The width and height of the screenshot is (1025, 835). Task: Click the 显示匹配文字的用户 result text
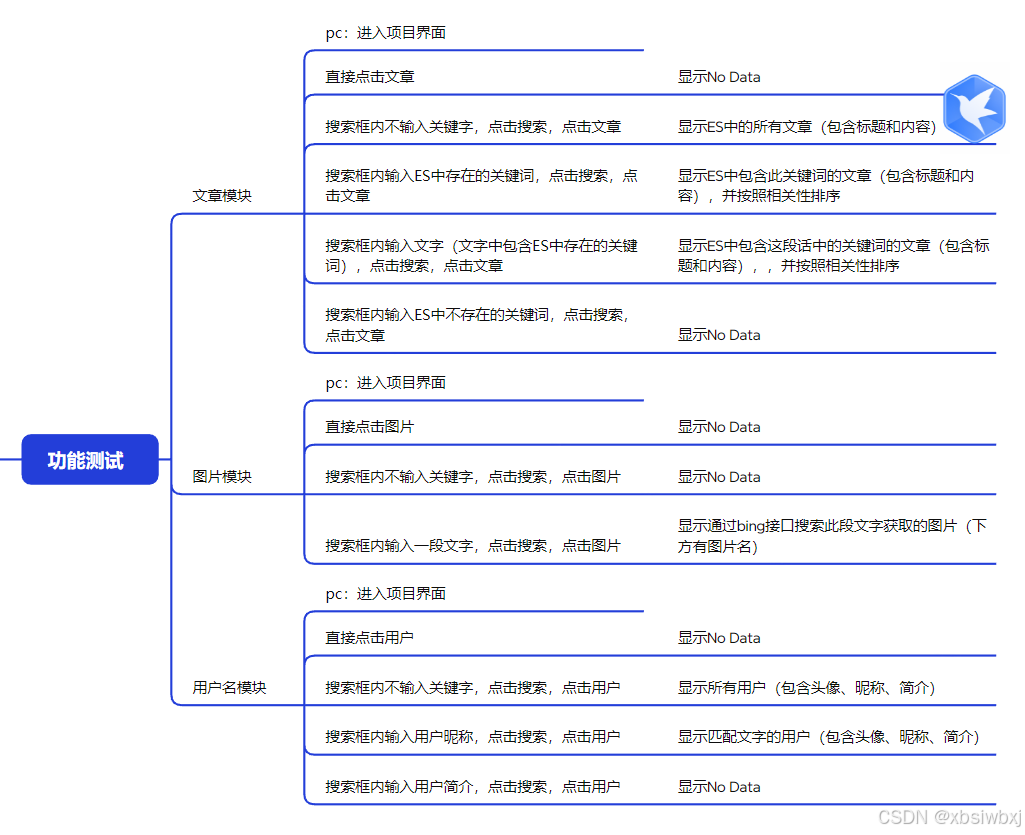(829, 736)
